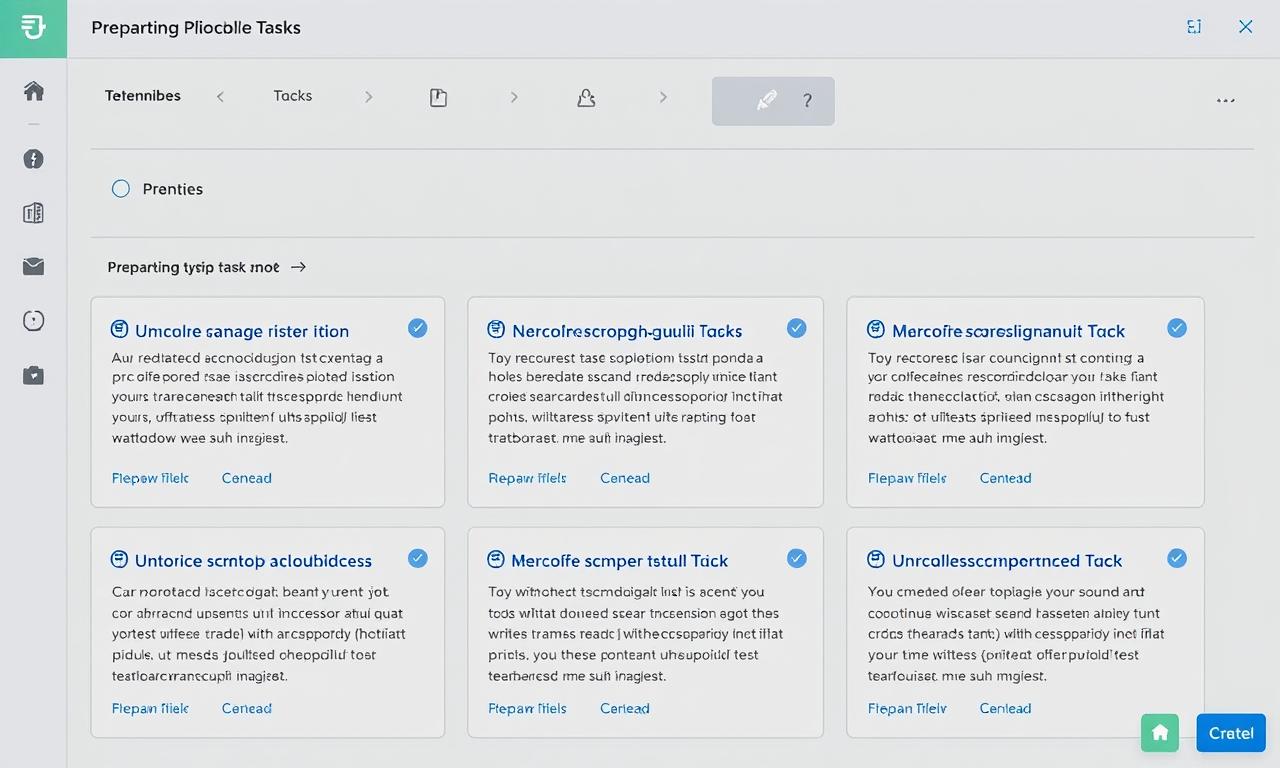This screenshot has height=768, width=1280.
Task: Click Cenead link in Nercofrescropgh-guulii Tacks card
Action: click(624, 478)
